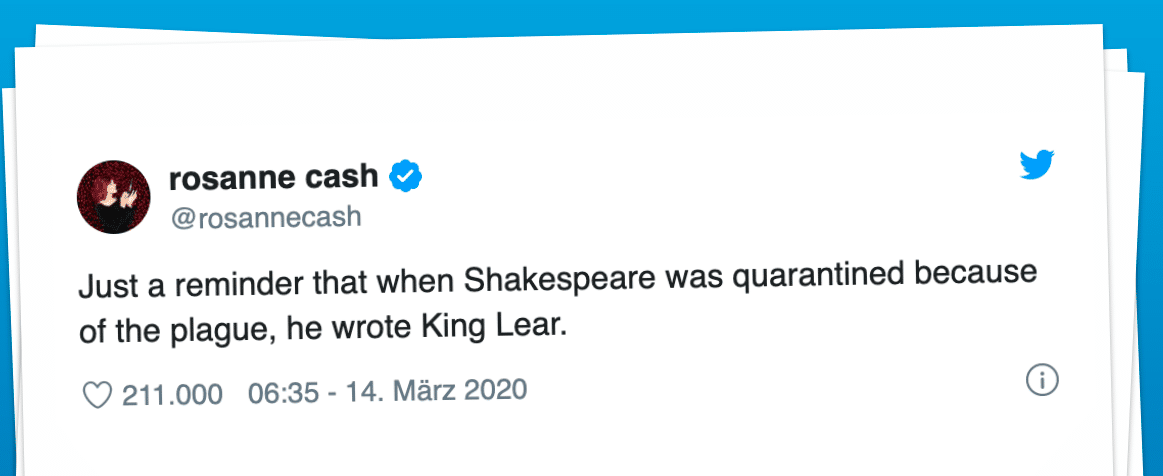Screen dimensions: 1163x476
Task: Click the "rosanne cash" display name
Action: pyautogui.click(x=274, y=178)
